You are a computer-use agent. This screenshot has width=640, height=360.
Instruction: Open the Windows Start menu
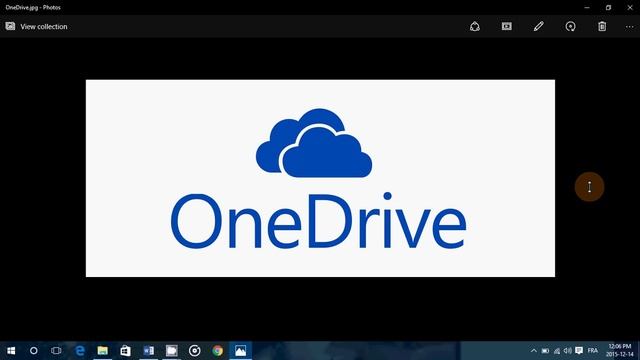(x=11, y=351)
